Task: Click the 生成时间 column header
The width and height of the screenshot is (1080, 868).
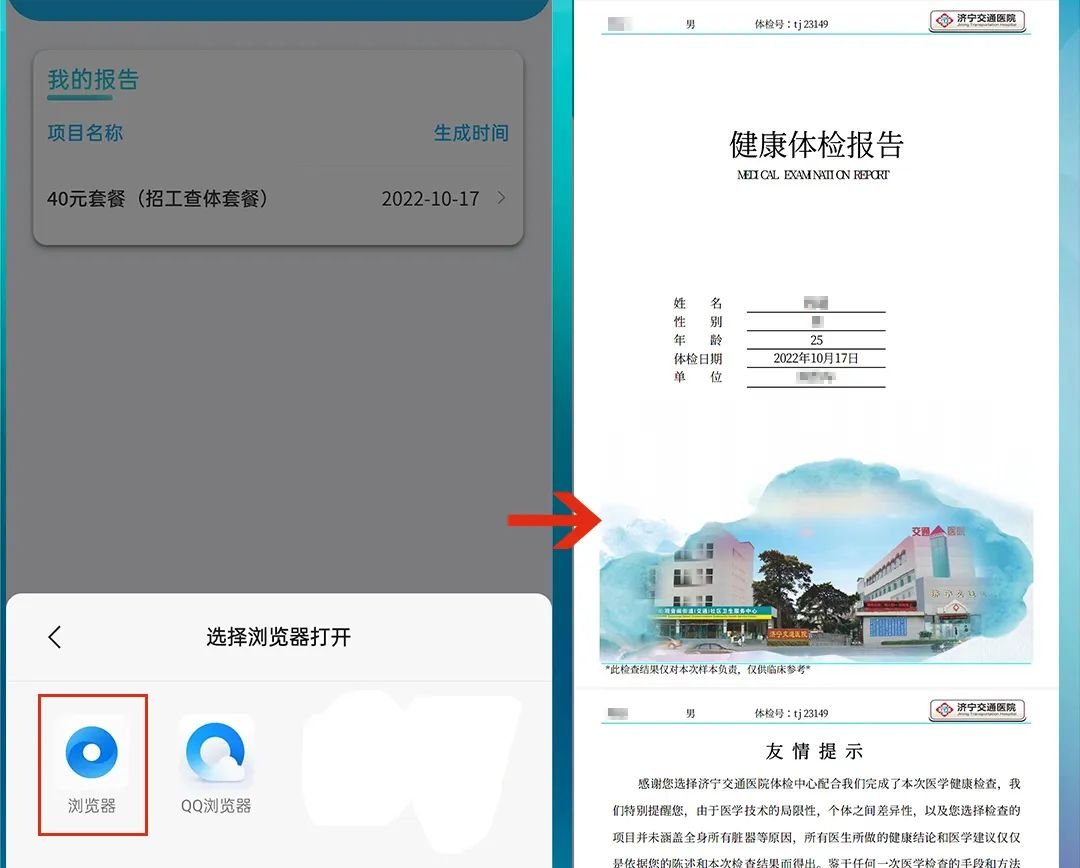Action: click(471, 133)
